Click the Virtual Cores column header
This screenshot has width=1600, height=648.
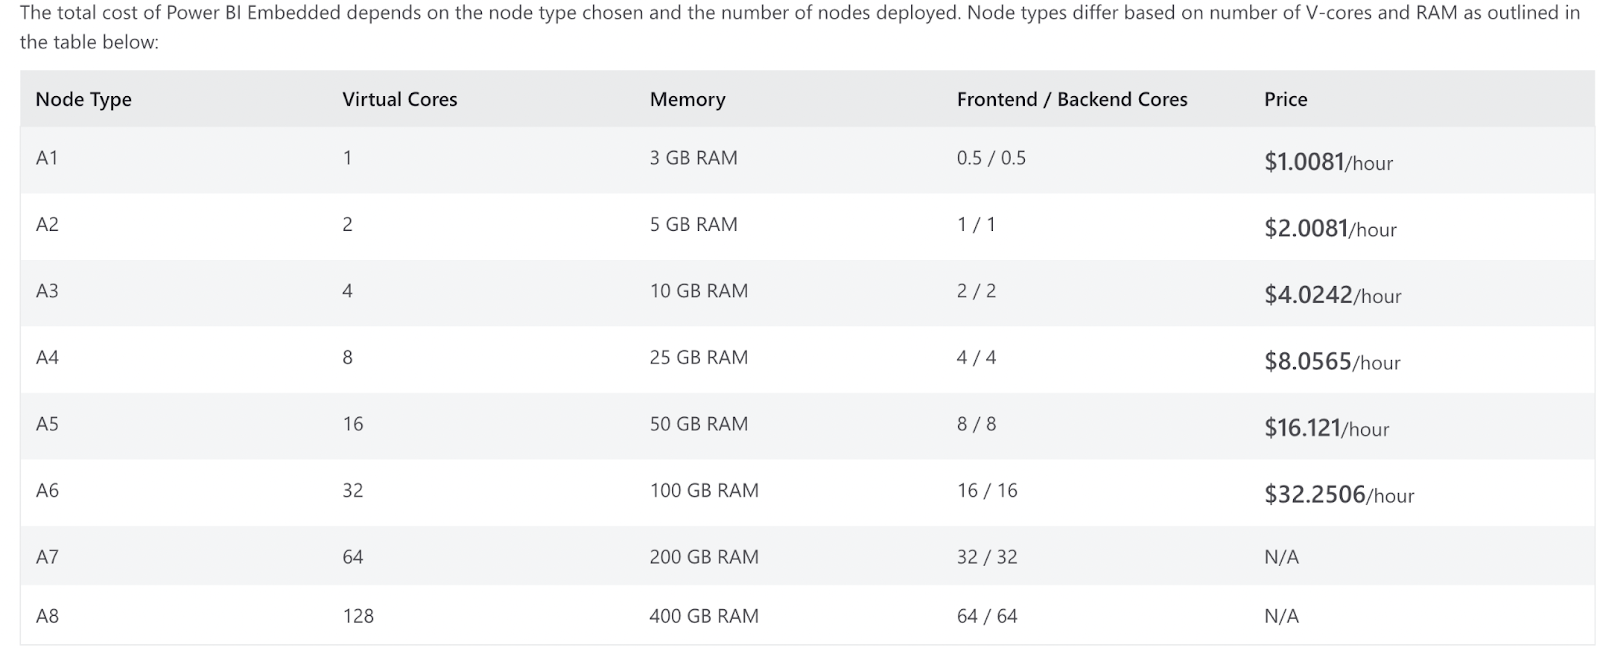[x=399, y=99]
